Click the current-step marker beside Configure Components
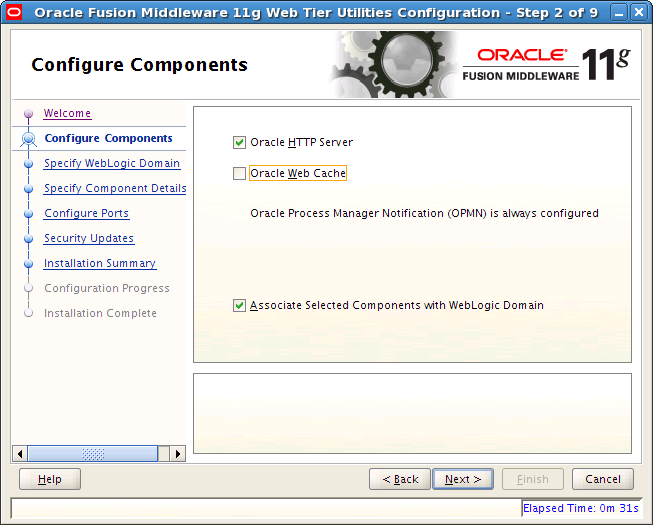Screen dimensions: 653x525 [x=28, y=139]
